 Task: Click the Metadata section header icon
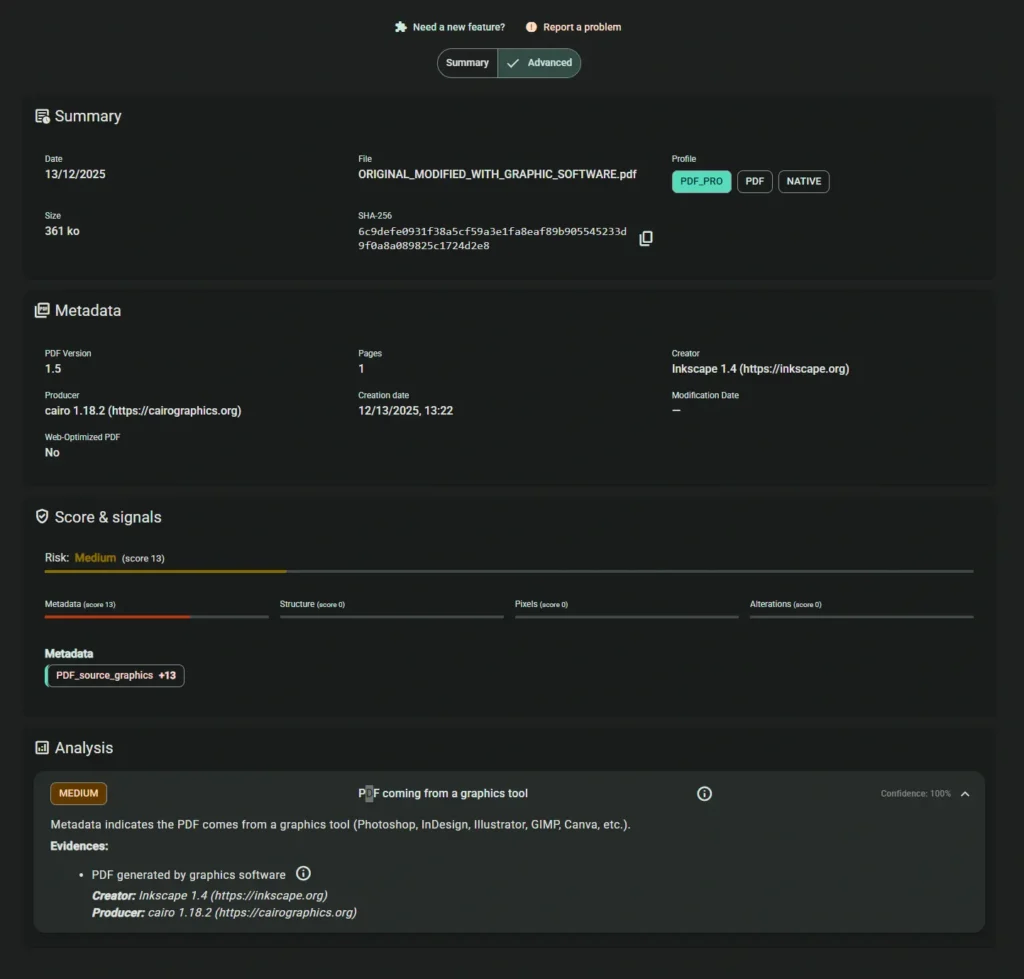pyautogui.click(x=42, y=310)
